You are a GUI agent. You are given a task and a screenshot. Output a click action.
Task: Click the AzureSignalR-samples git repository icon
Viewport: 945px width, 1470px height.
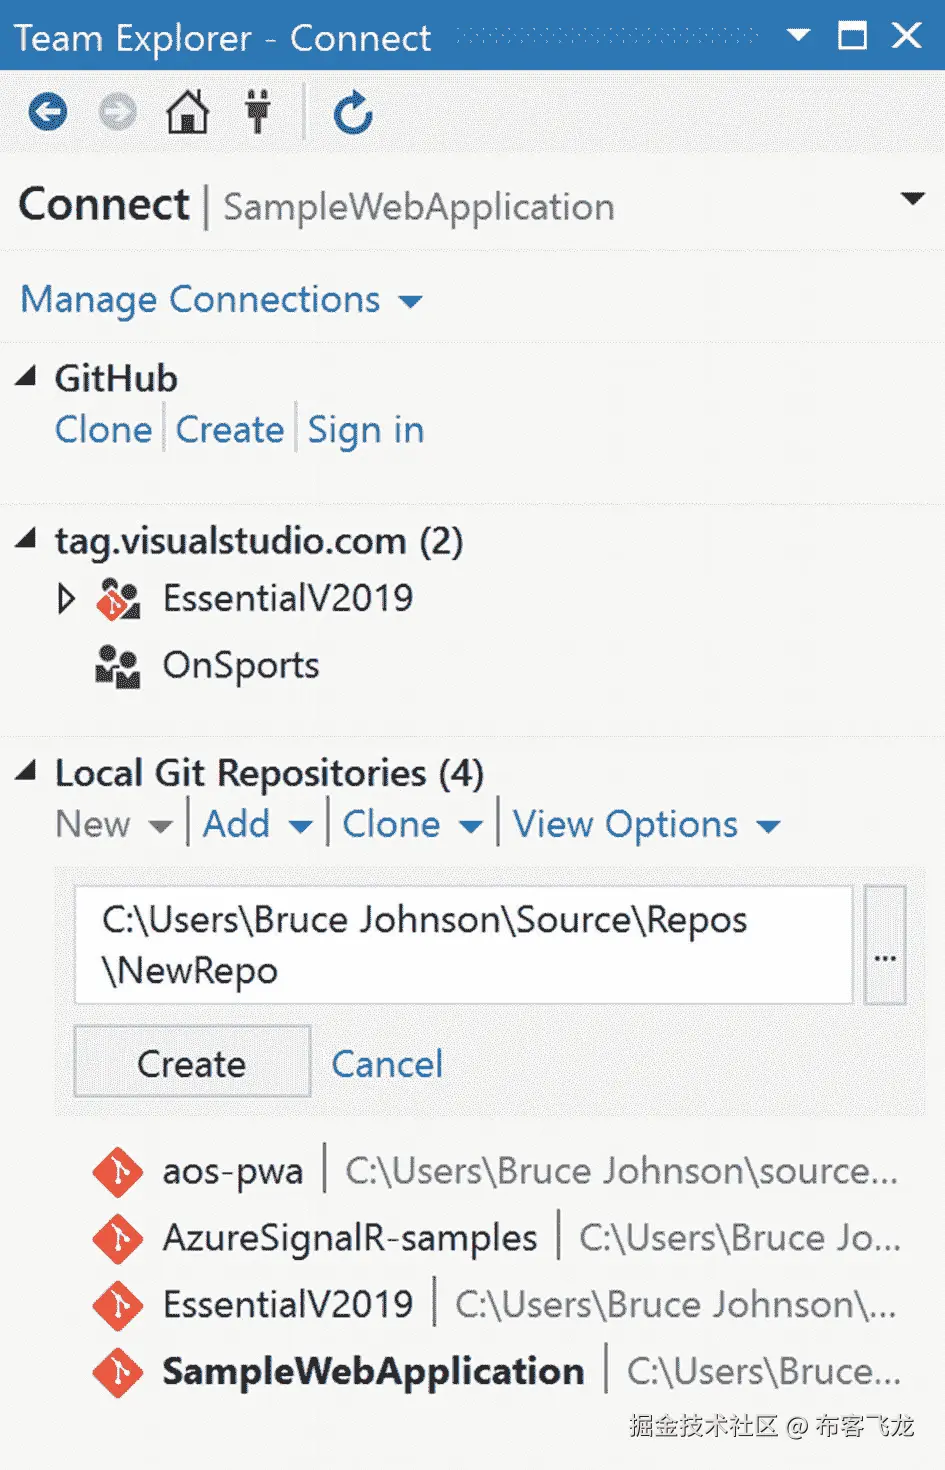pyautogui.click(x=118, y=1238)
